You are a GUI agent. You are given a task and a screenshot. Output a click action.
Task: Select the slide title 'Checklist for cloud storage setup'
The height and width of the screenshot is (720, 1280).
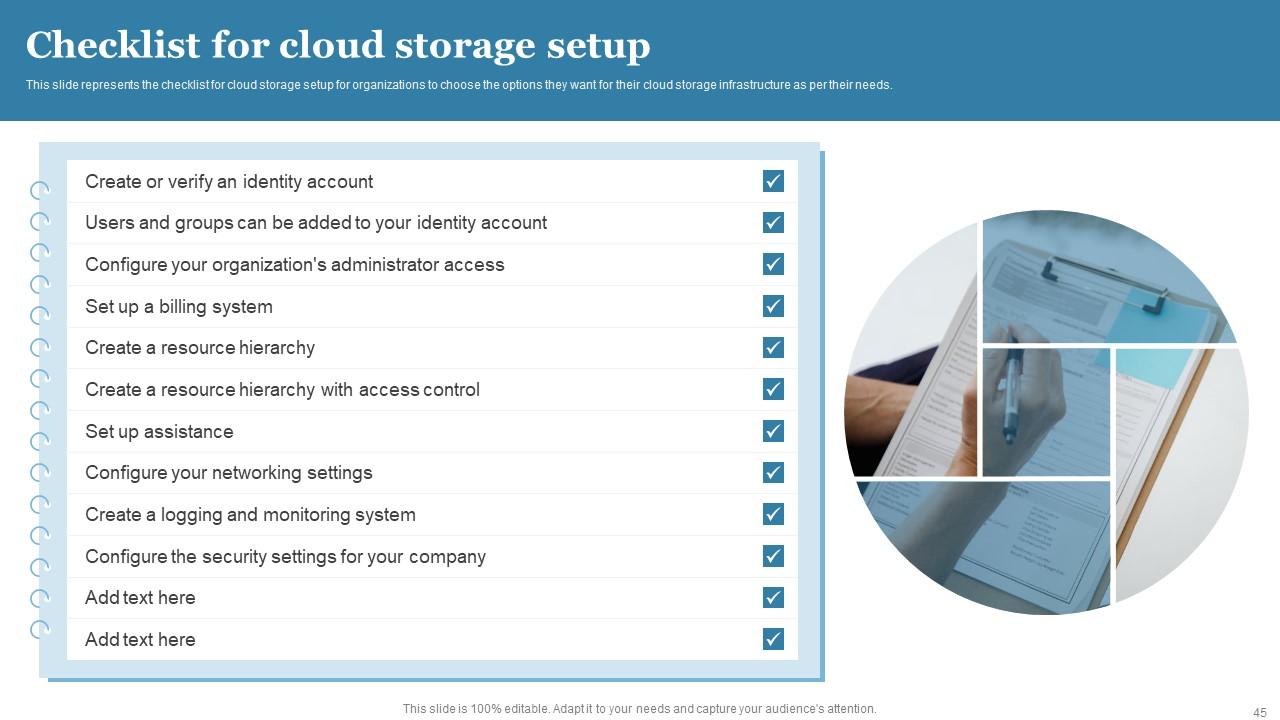pos(338,45)
